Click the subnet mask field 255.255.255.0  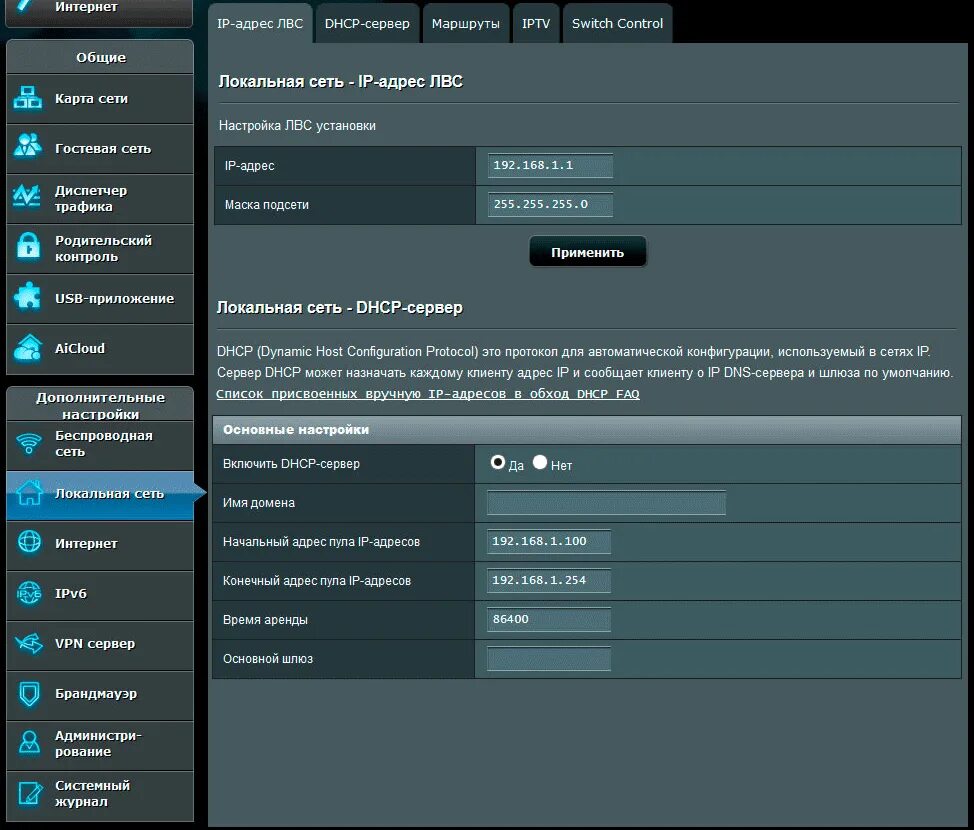coord(550,204)
